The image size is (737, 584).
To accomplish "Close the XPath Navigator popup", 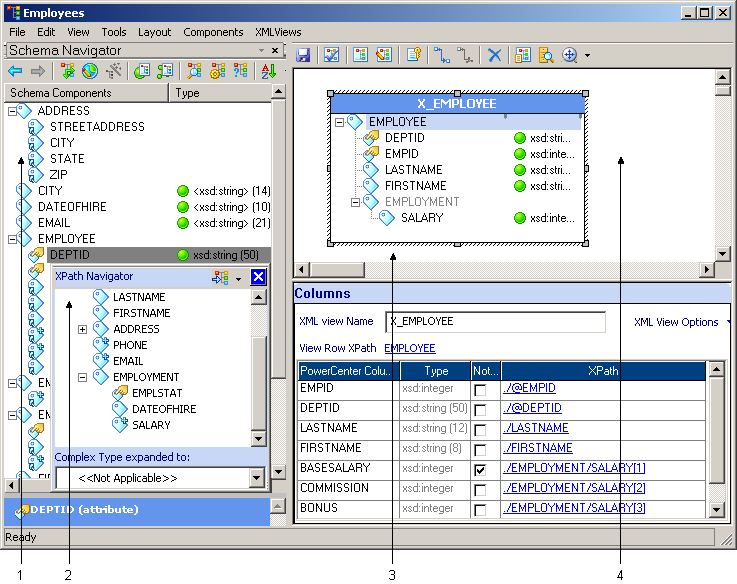I will (257, 277).
